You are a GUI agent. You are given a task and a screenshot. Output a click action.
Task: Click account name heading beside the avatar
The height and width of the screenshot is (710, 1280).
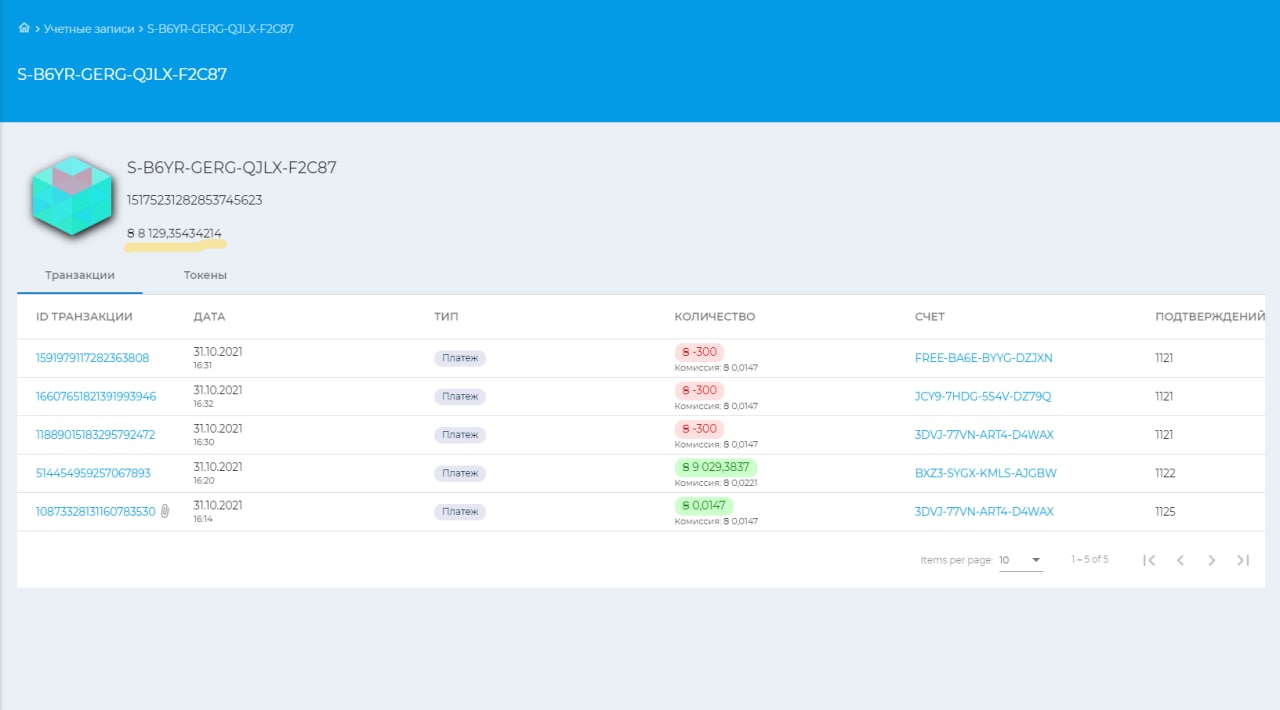(x=231, y=167)
